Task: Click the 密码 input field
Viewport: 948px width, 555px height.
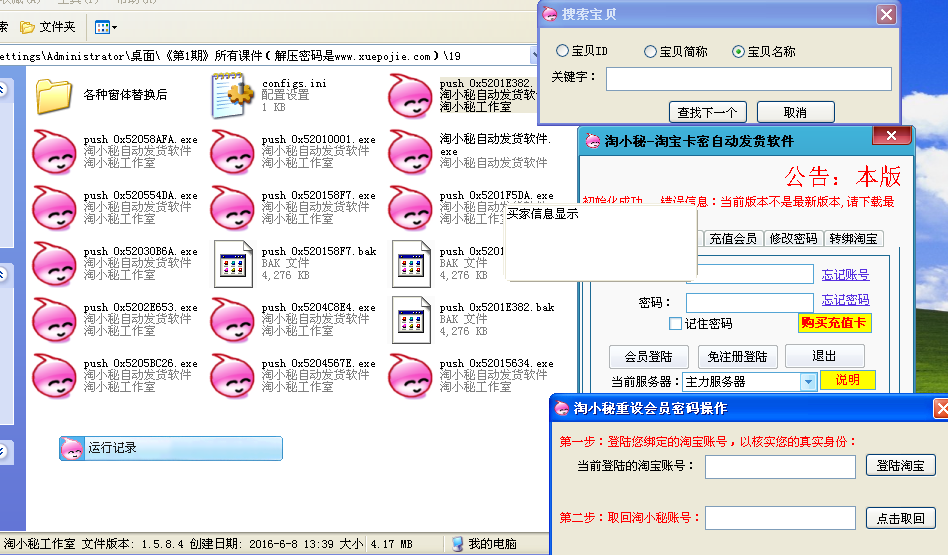Action: (x=750, y=302)
